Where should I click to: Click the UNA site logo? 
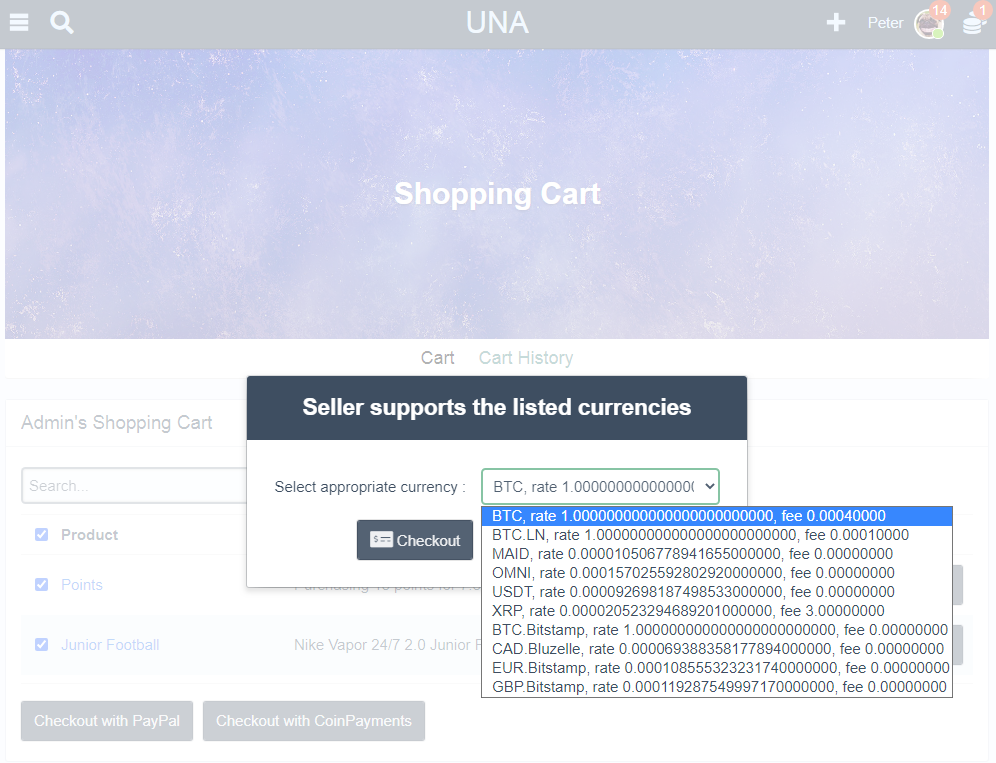(x=497, y=22)
